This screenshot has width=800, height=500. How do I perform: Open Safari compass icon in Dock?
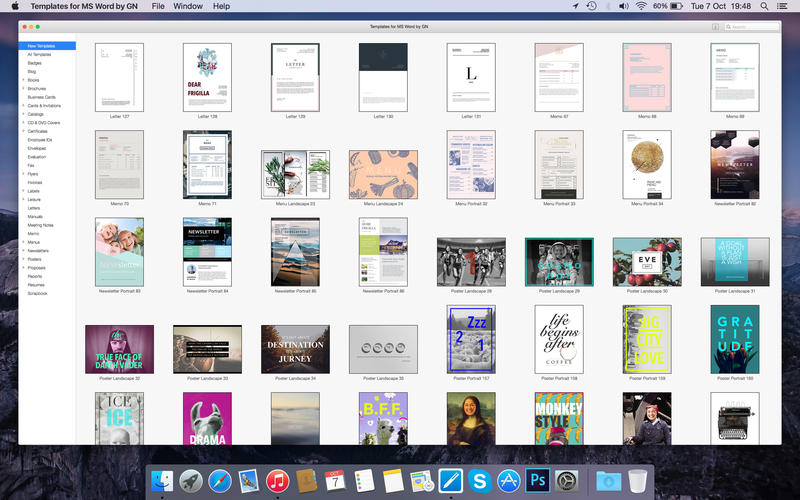220,481
